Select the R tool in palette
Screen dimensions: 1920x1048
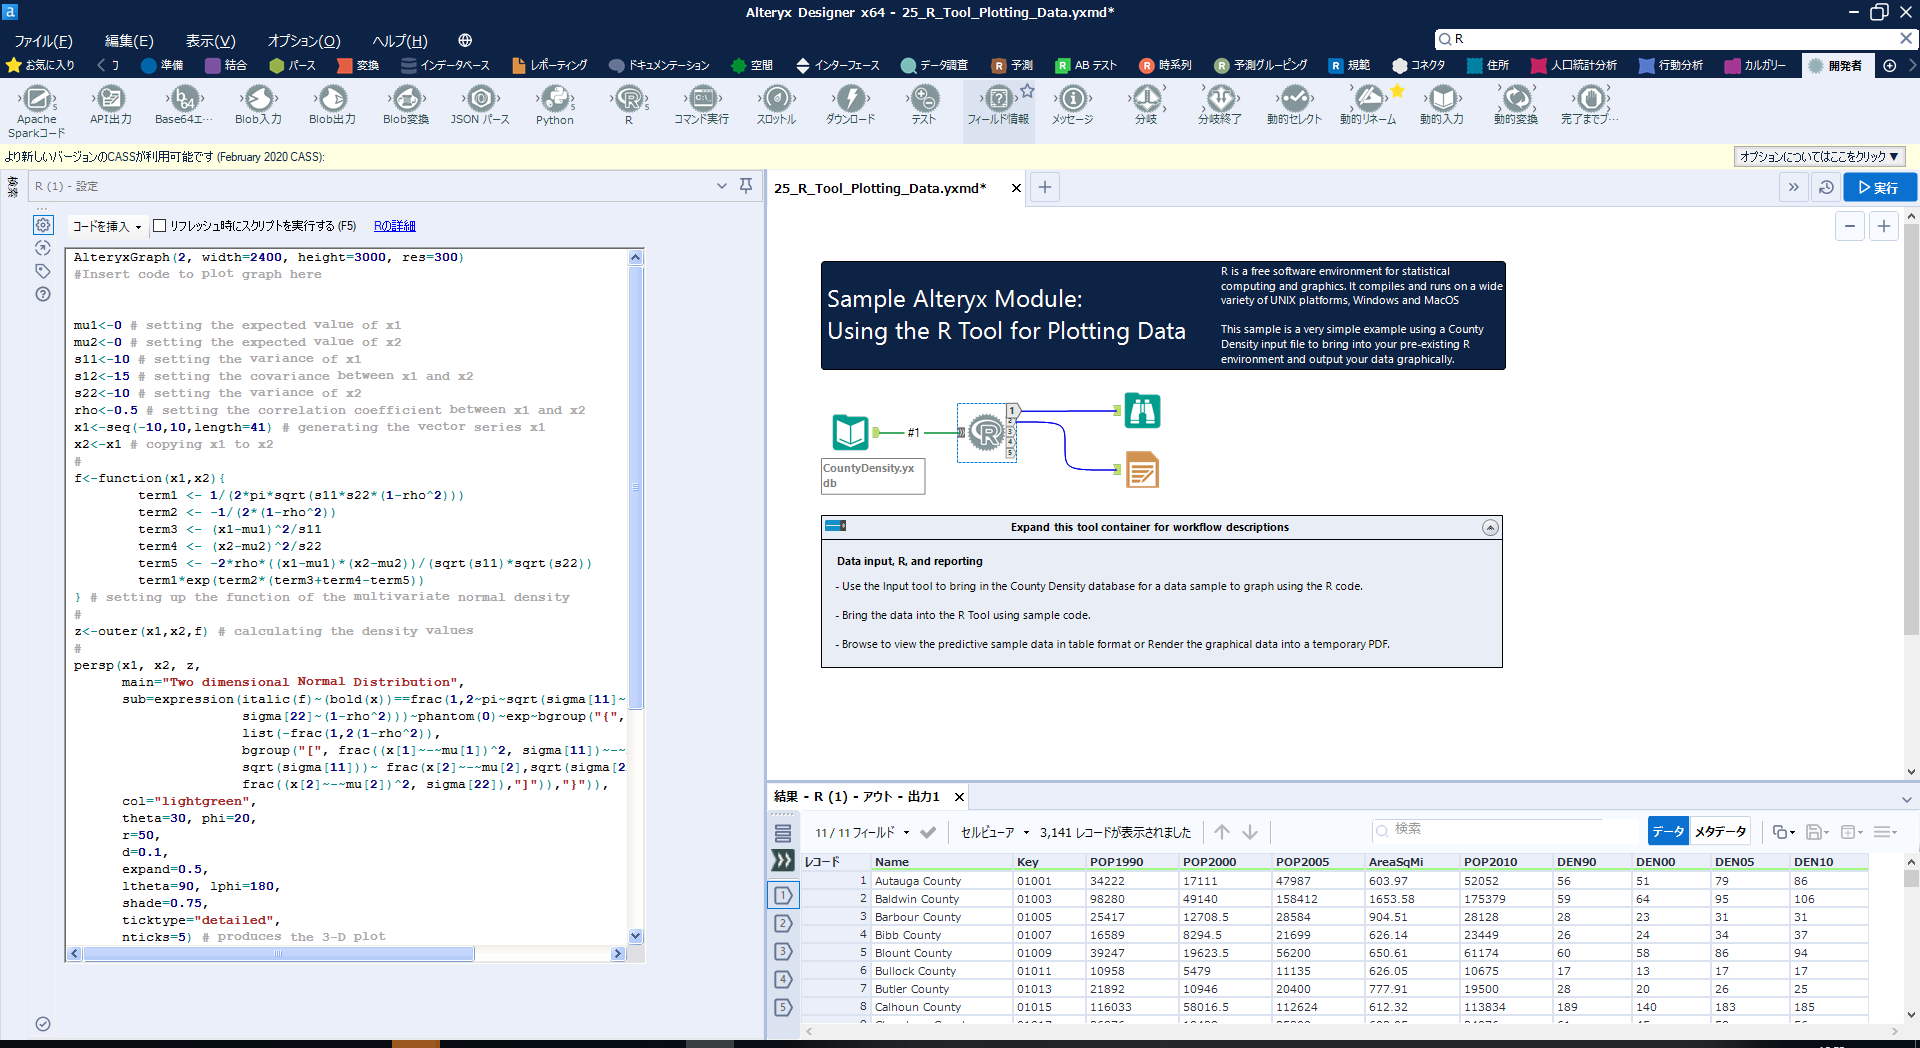[629, 104]
